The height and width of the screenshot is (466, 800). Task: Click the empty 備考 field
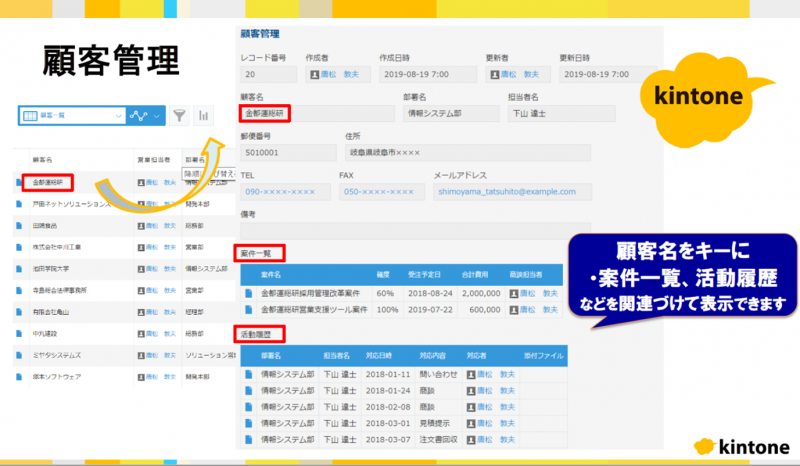click(x=415, y=231)
